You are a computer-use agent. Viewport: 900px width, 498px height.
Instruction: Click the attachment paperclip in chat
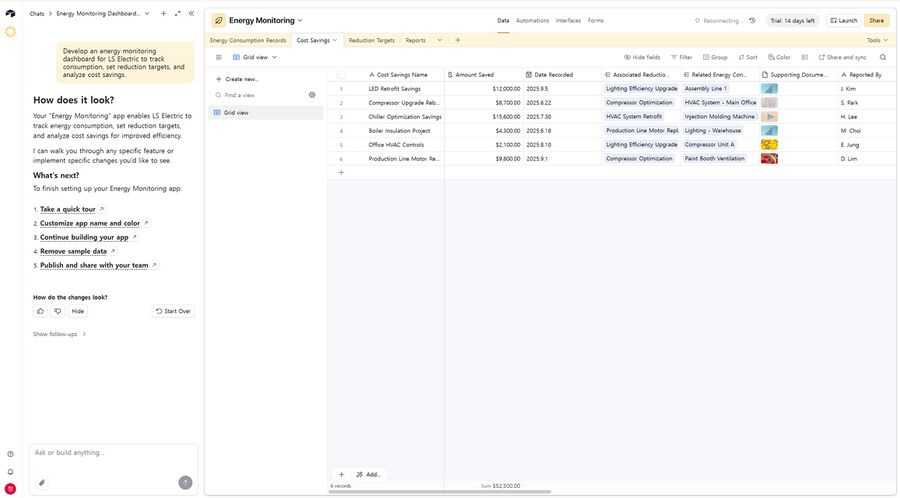42,482
